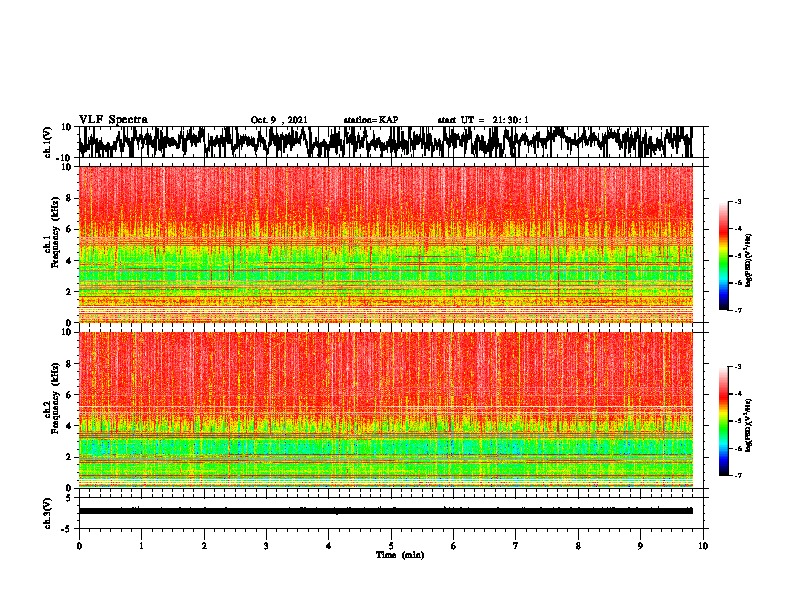
Task: Click the ch.2 spectrogram panel
Action: coord(386,410)
